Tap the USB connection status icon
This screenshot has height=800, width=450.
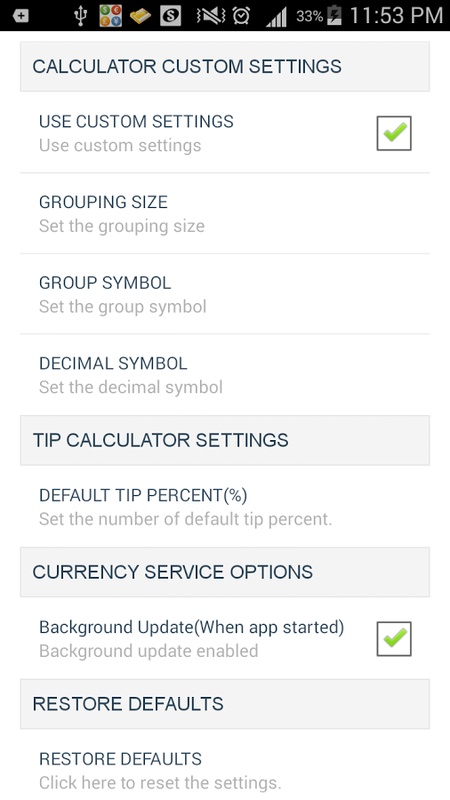point(81,16)
